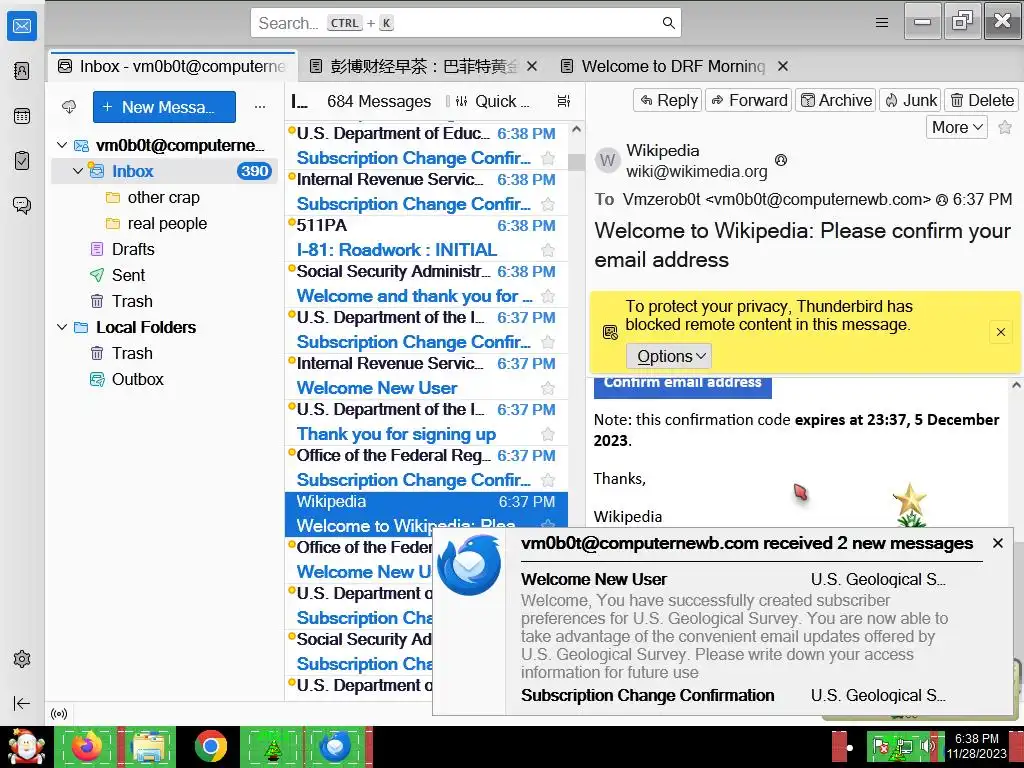Click the remote content blocked icon

pos(610,332)
